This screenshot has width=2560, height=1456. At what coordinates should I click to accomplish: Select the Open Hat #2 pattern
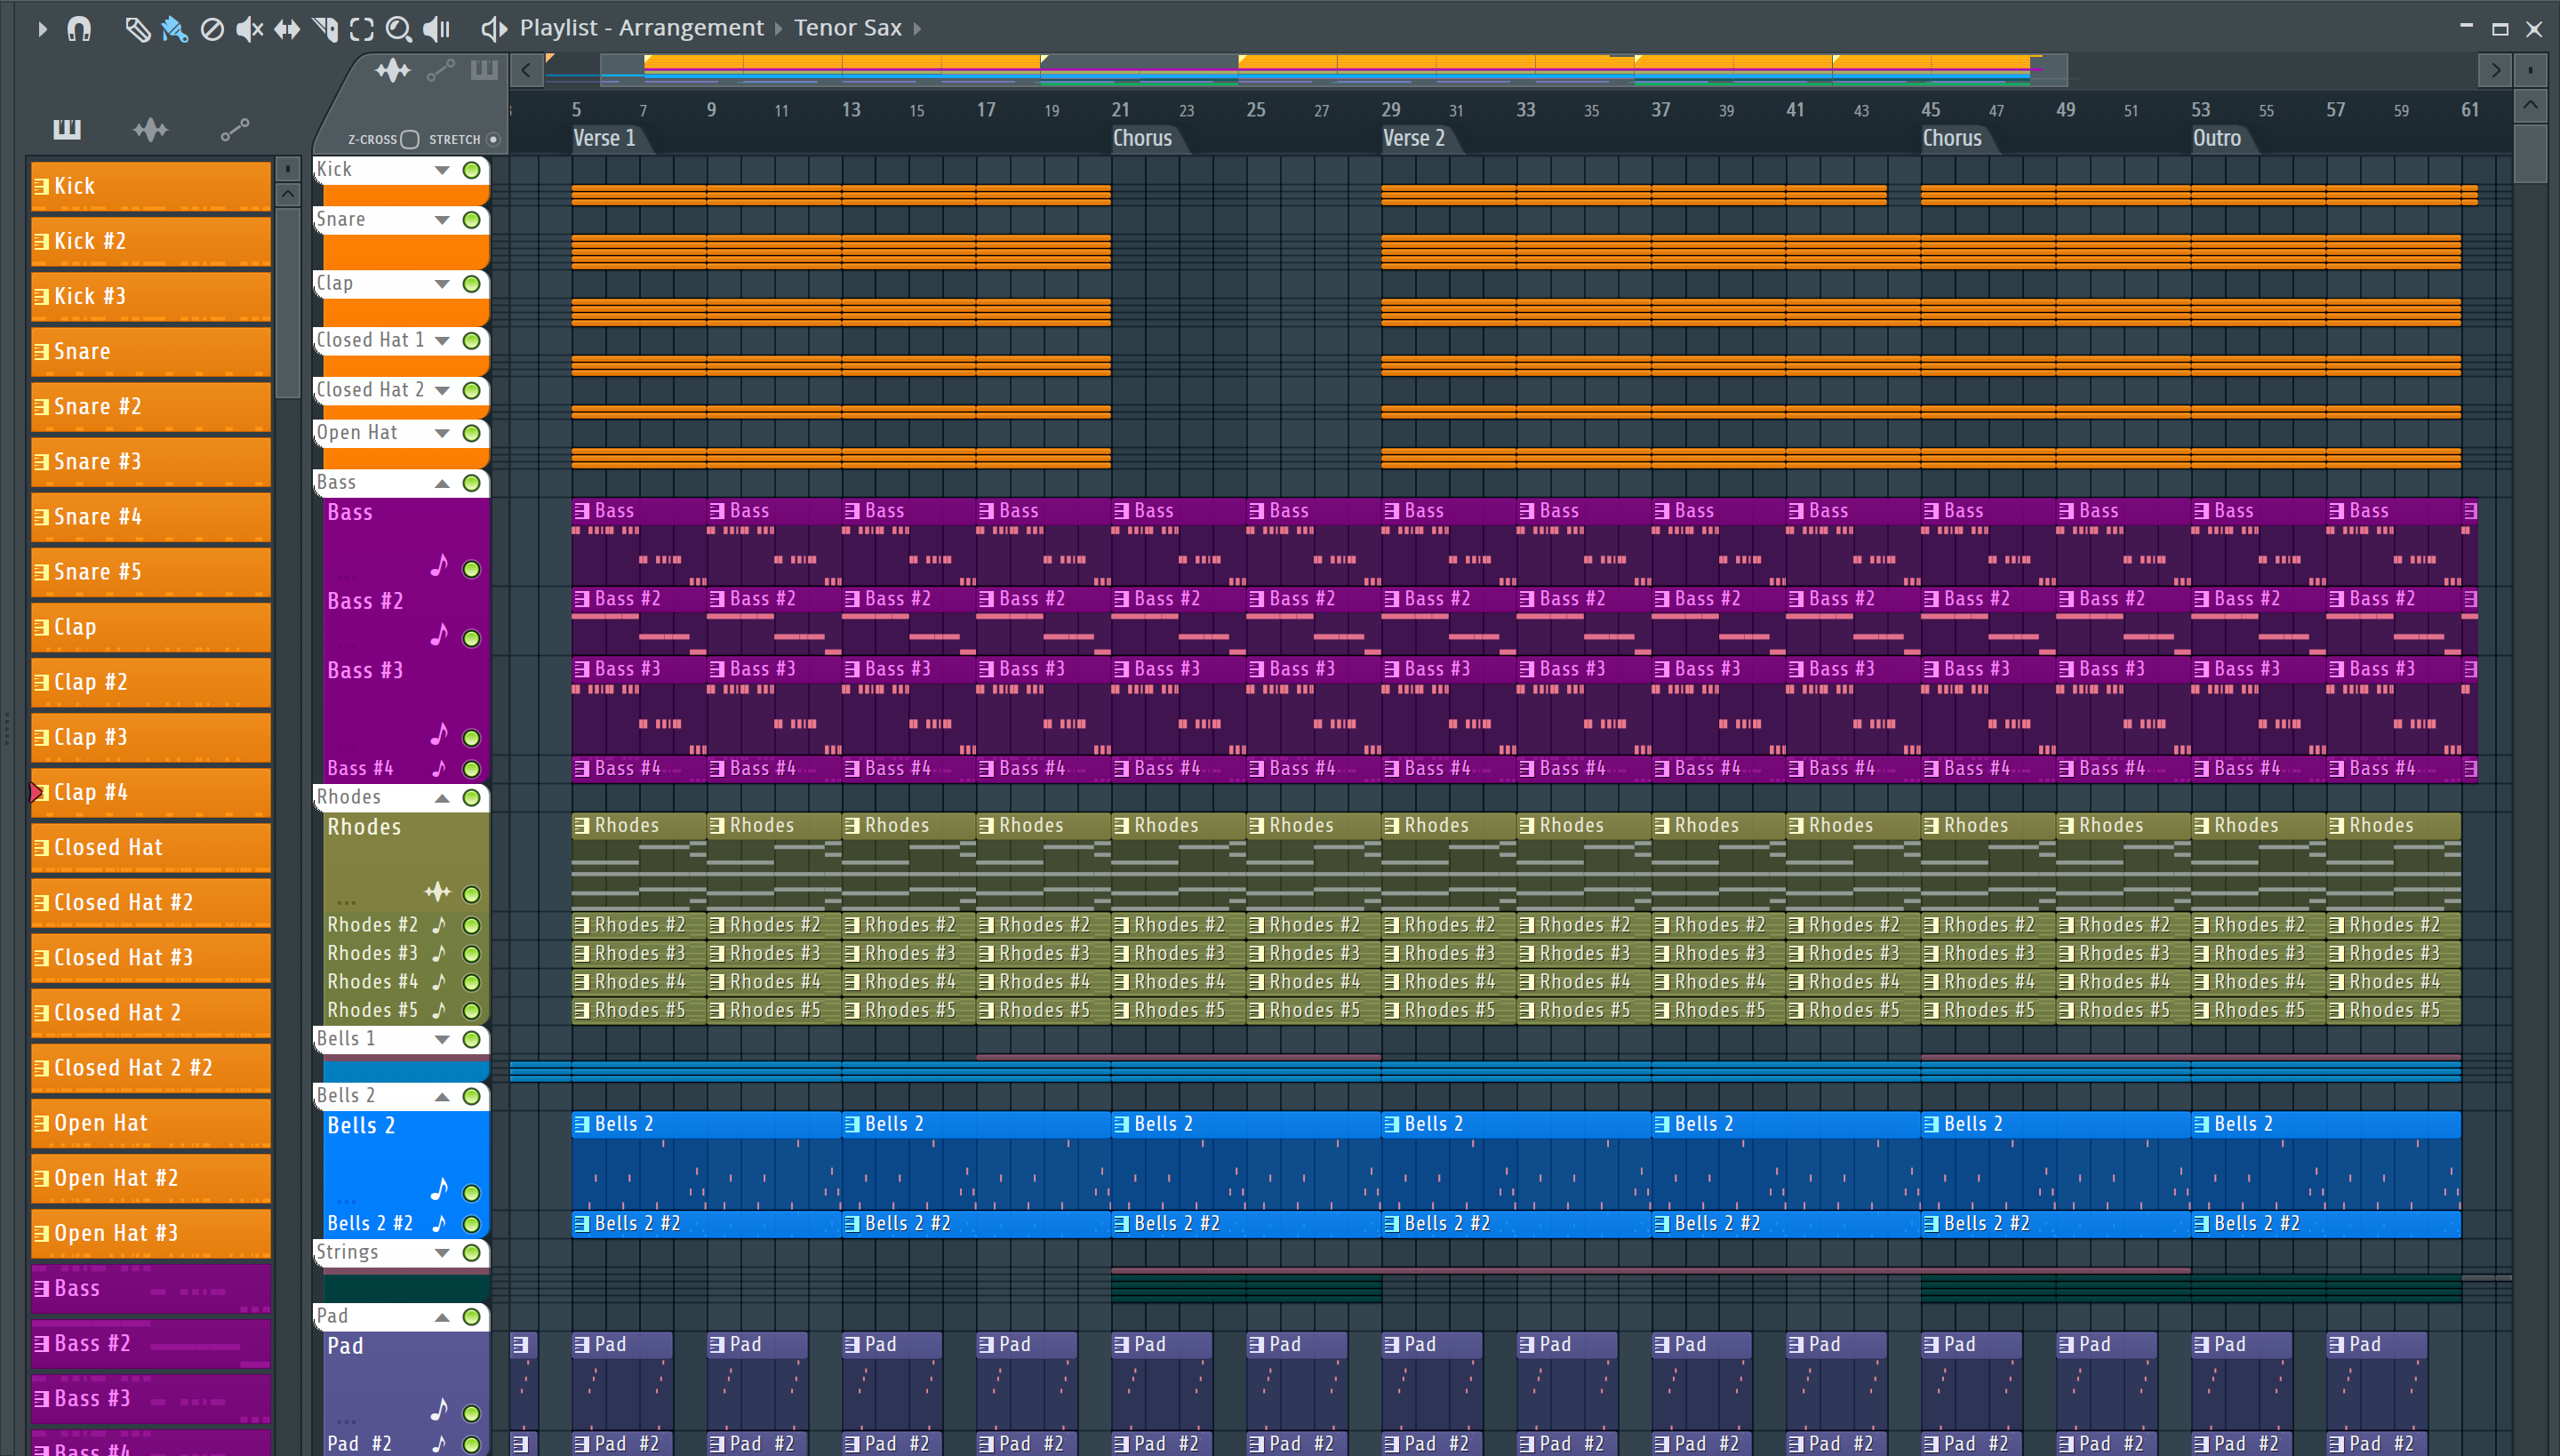[x=150, y=1179]
